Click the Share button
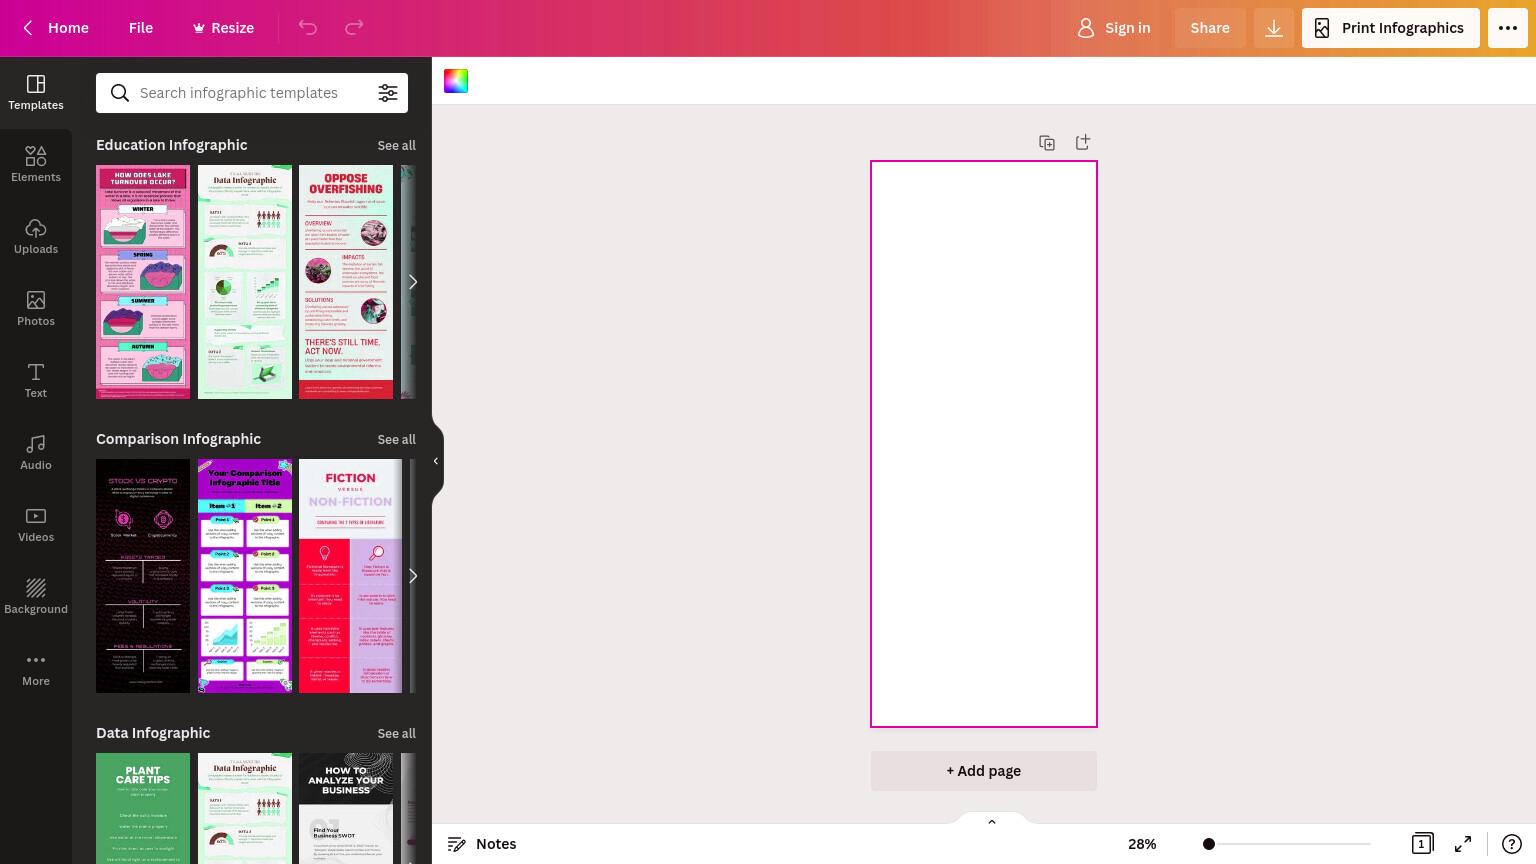This screenshot has width=1536, height=864. point(1210,28)
